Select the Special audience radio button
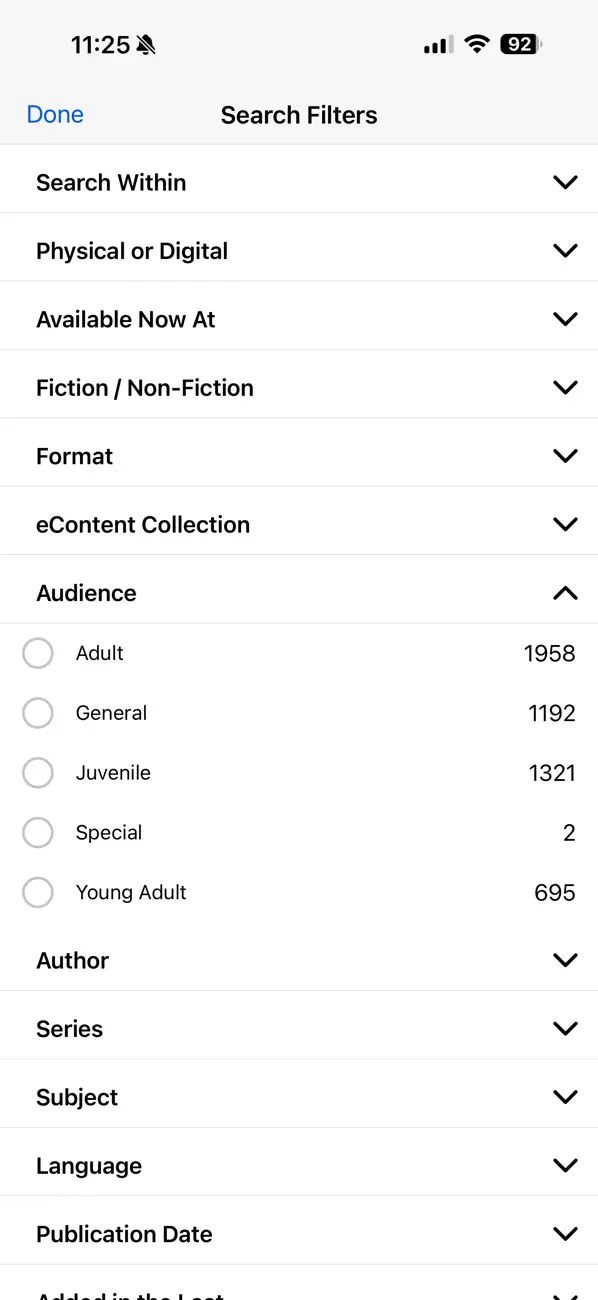Viewport: 598px width, 1300px height. tap(38, 833)
